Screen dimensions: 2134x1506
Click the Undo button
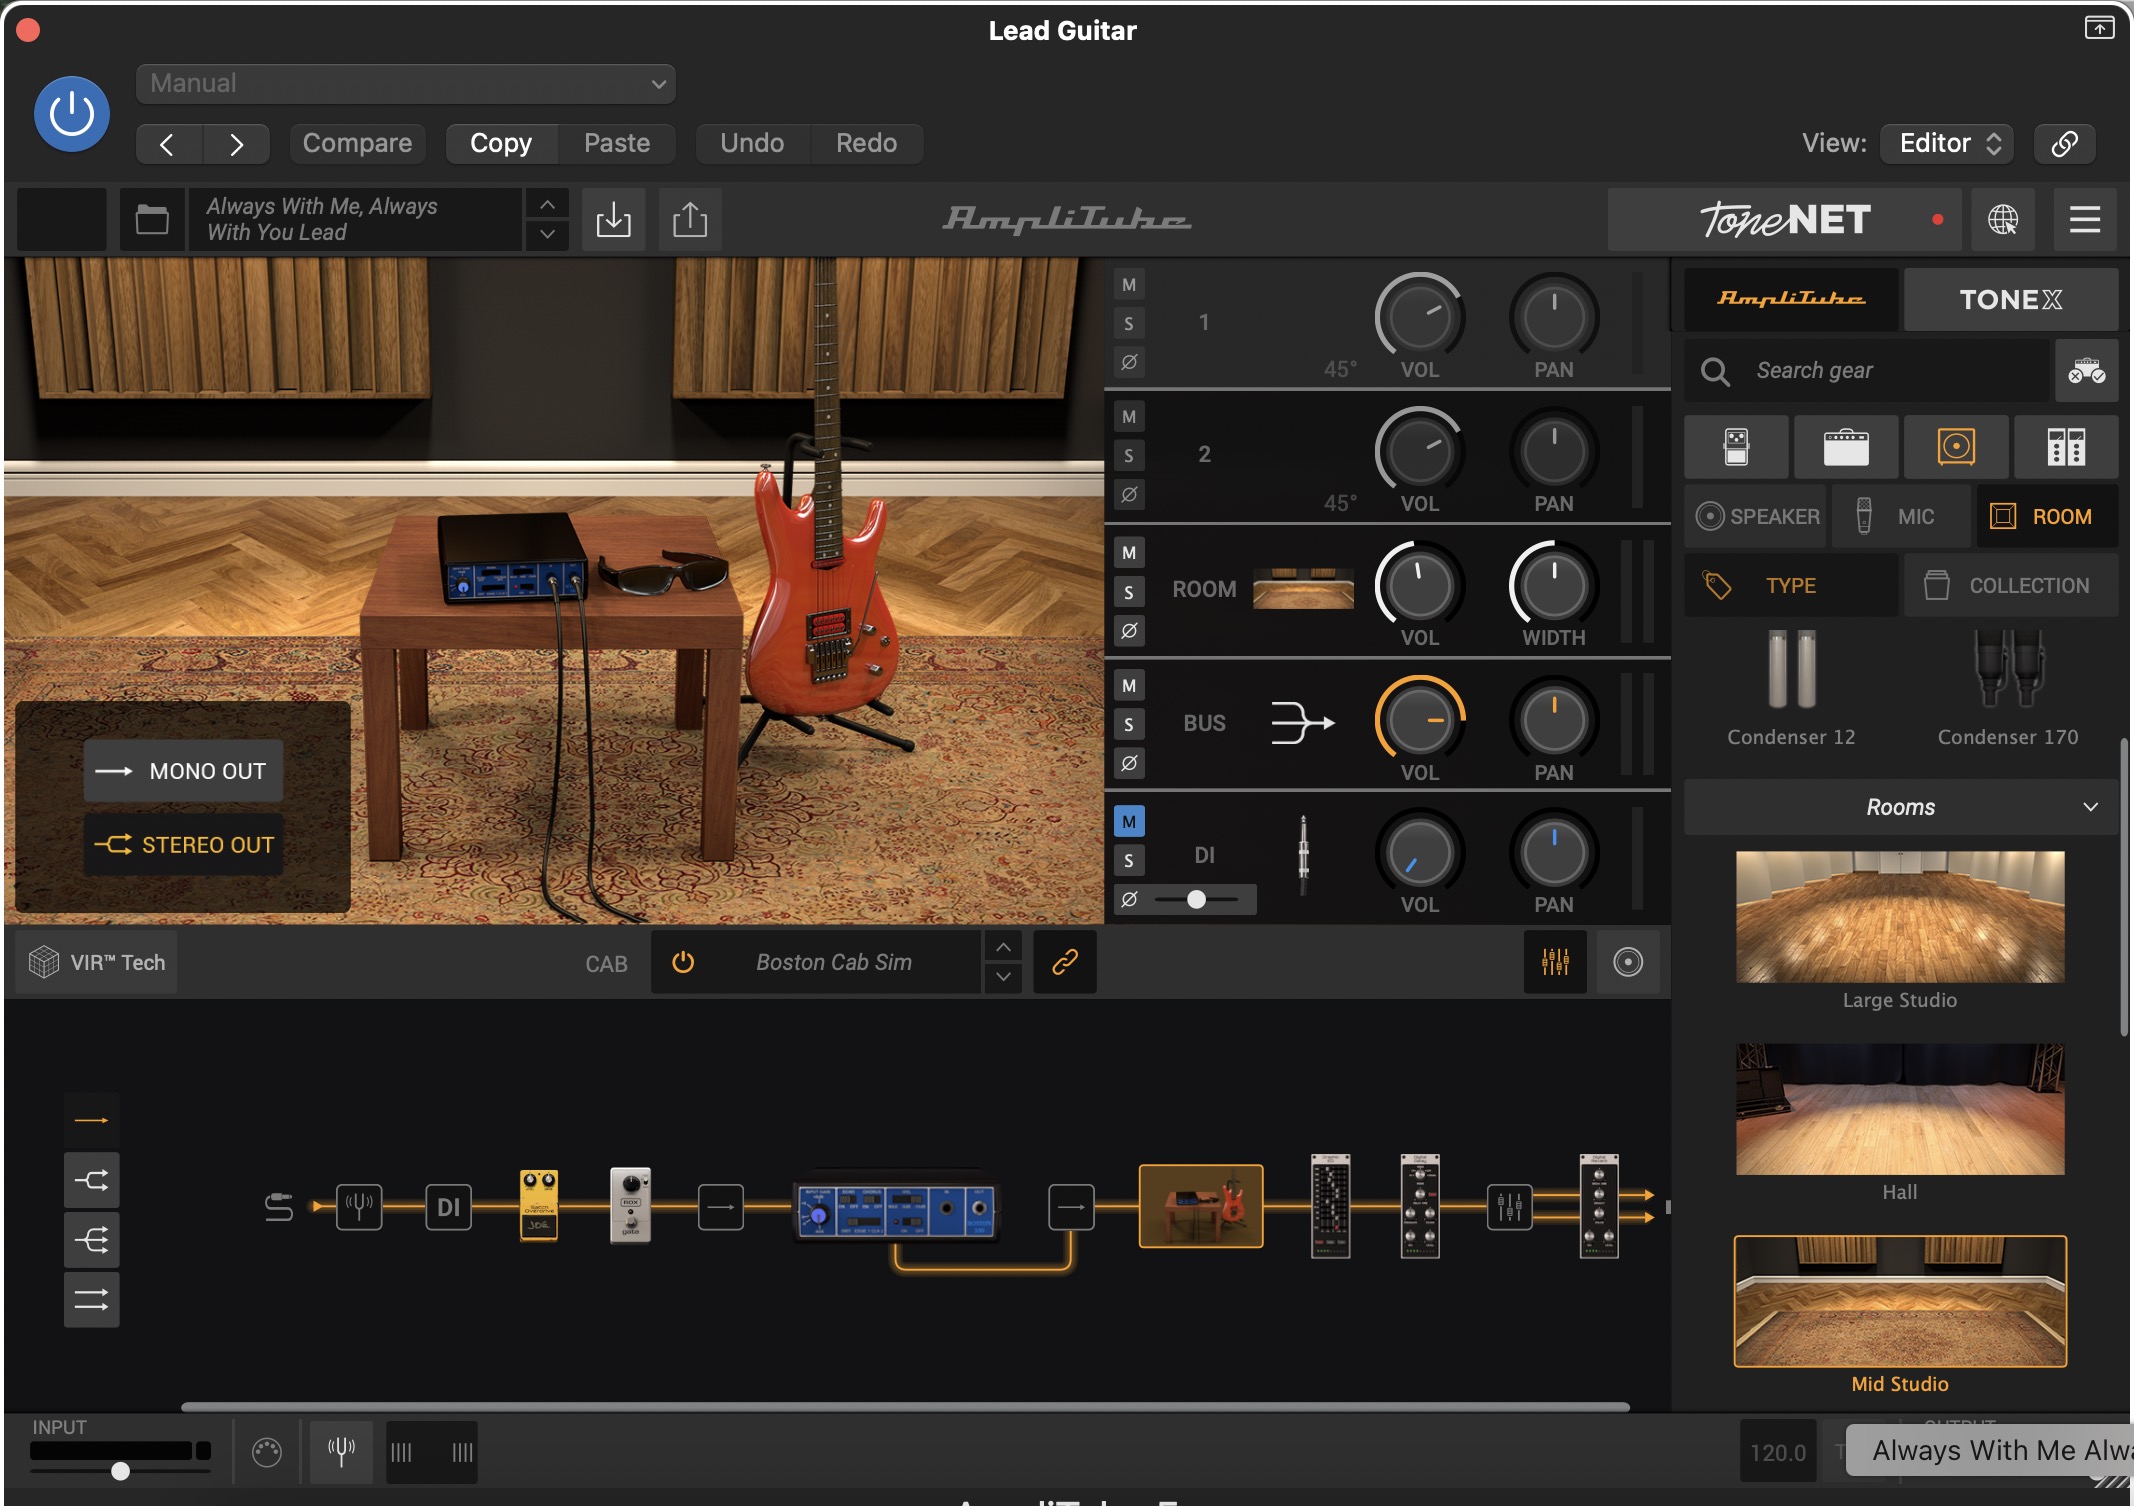[752, 144]
